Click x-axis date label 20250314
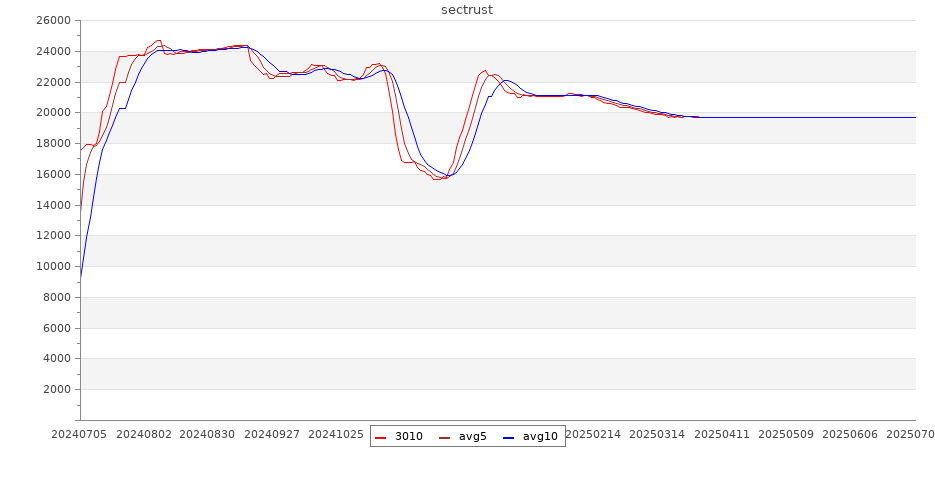The width and height of the screenshot is (935, 500). (x=657, y=434)
